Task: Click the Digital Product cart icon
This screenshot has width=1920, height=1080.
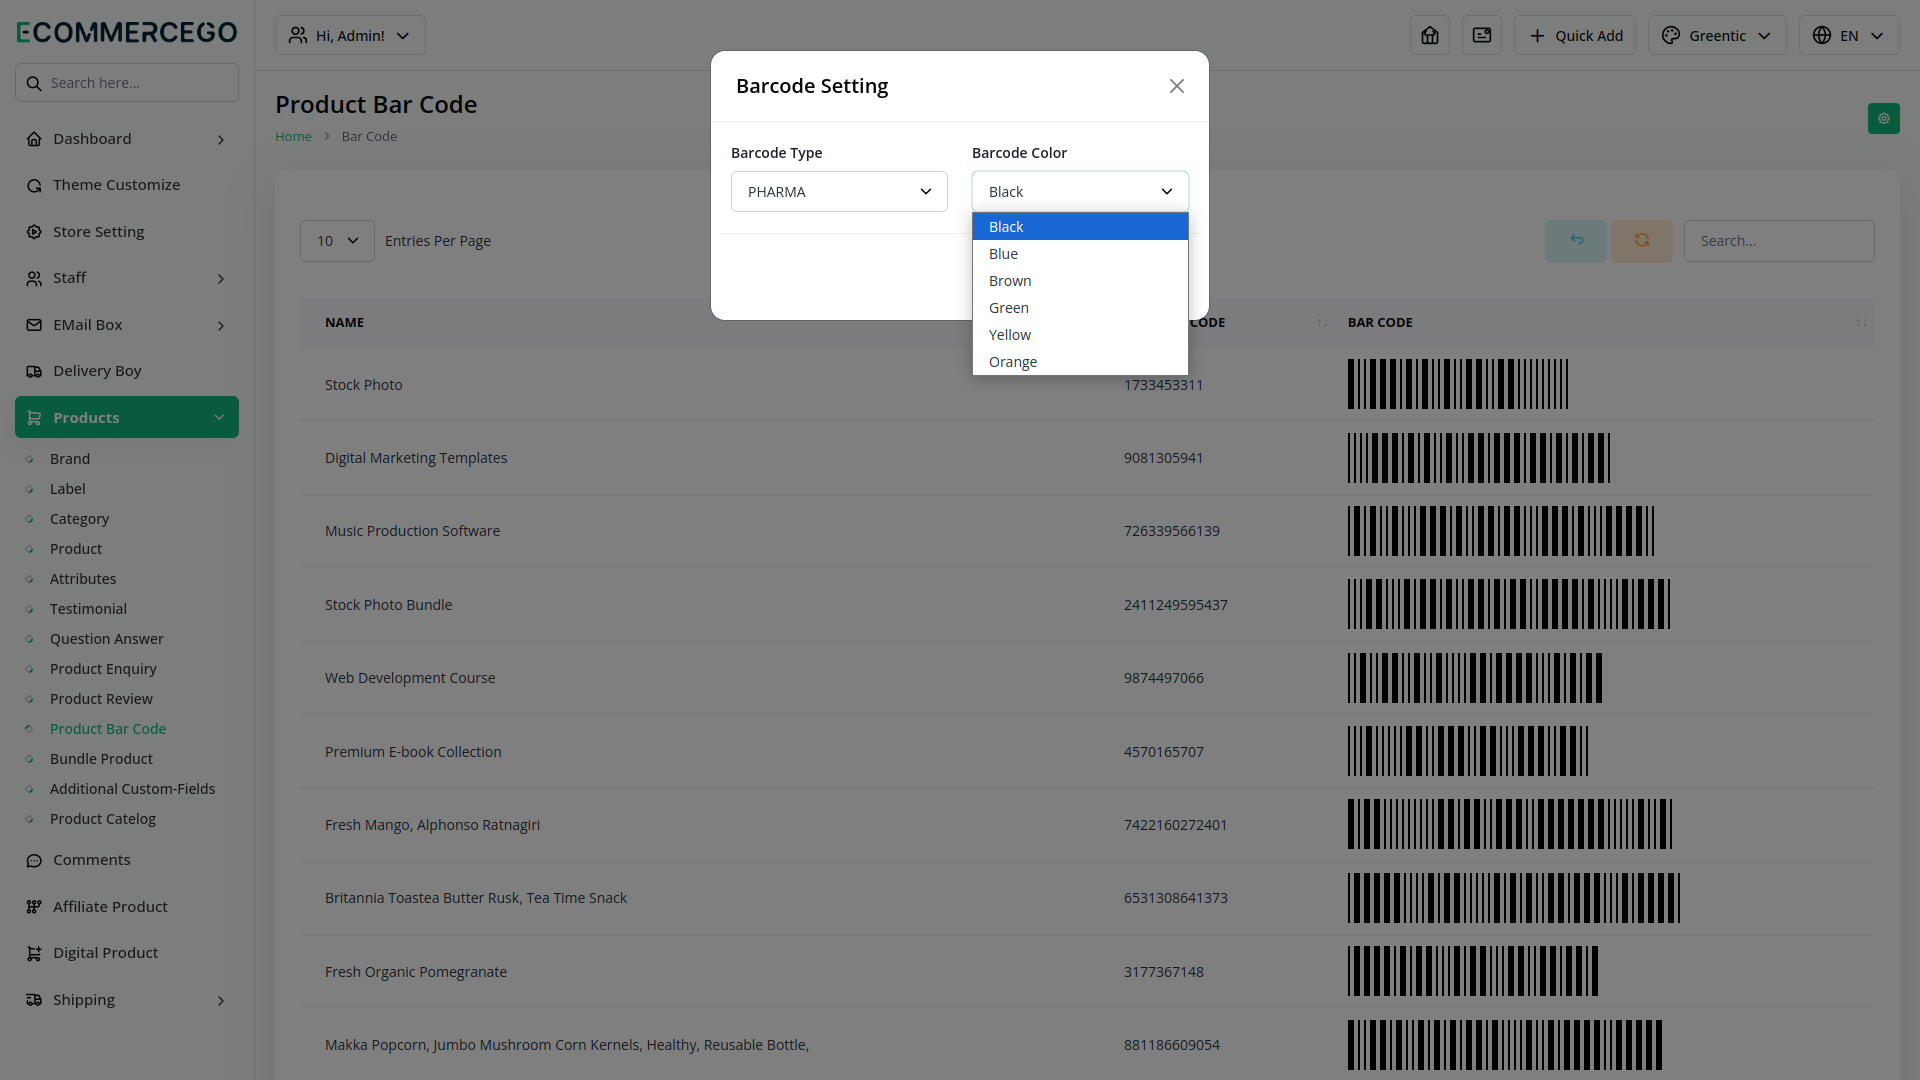Action: click(34, 953)
